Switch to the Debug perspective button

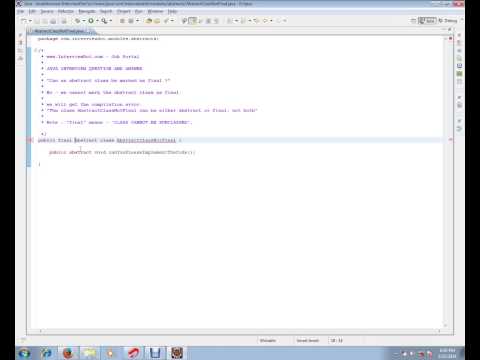(x=448, y=21)
